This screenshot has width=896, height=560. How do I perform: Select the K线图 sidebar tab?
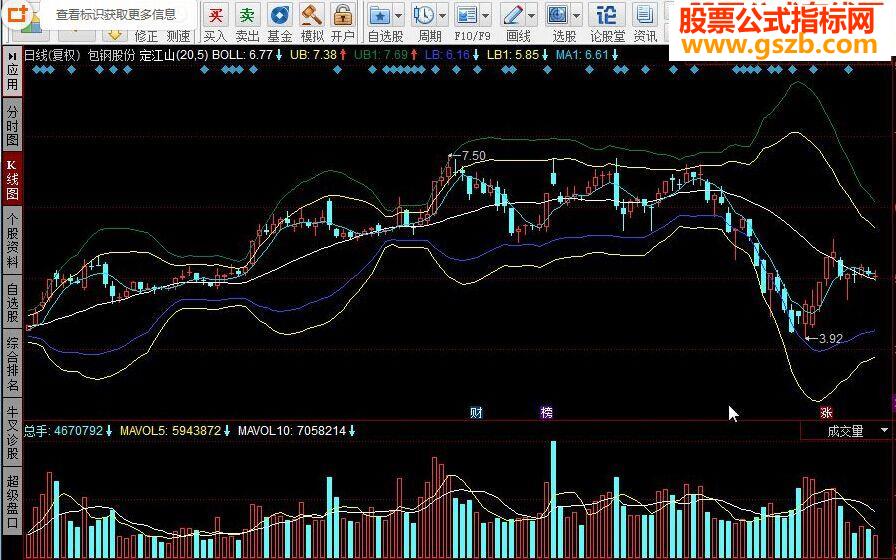tap(12, 179)
